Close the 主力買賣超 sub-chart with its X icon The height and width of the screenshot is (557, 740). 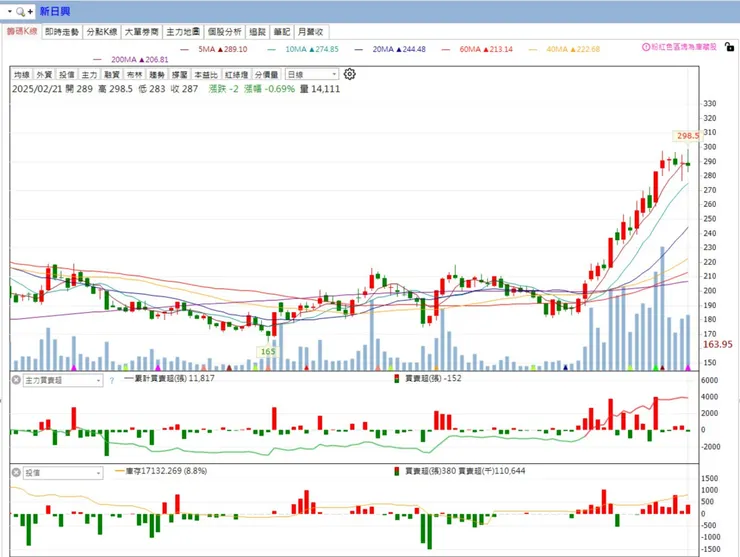point(16,380)
